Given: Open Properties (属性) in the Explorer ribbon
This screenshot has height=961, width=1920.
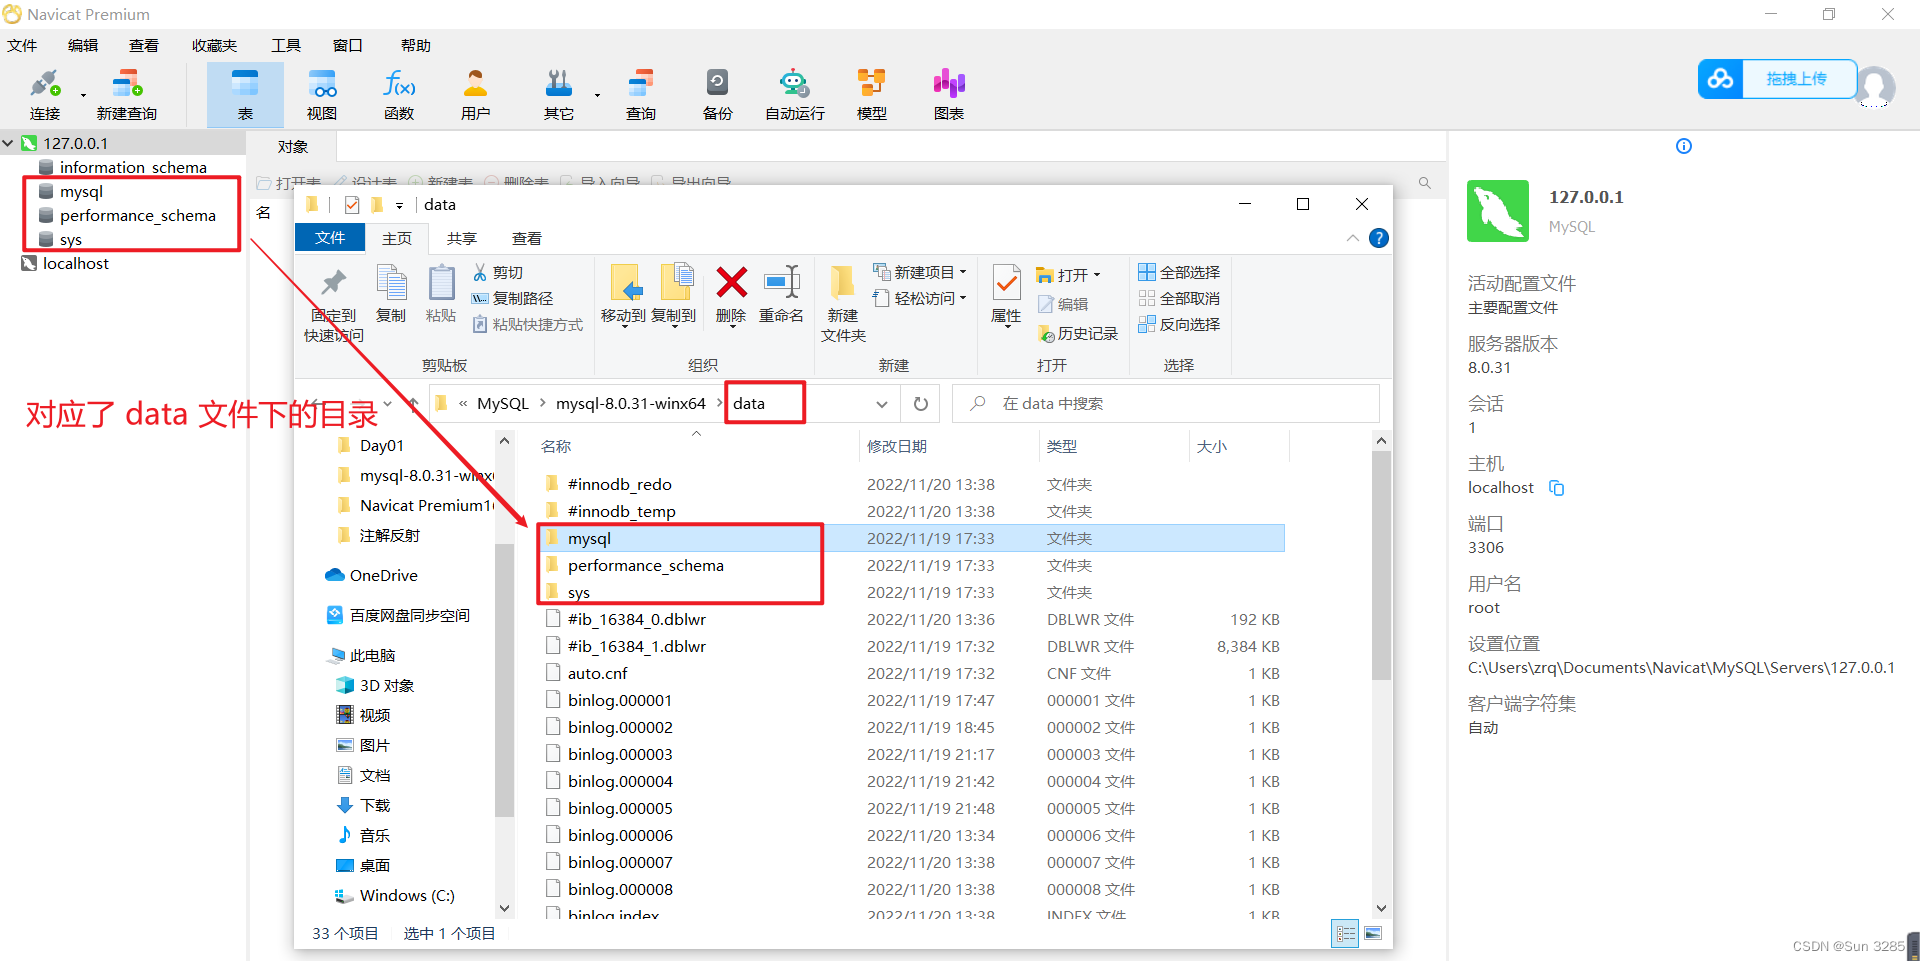Looking at the screenshot, I should (1006, 295).
